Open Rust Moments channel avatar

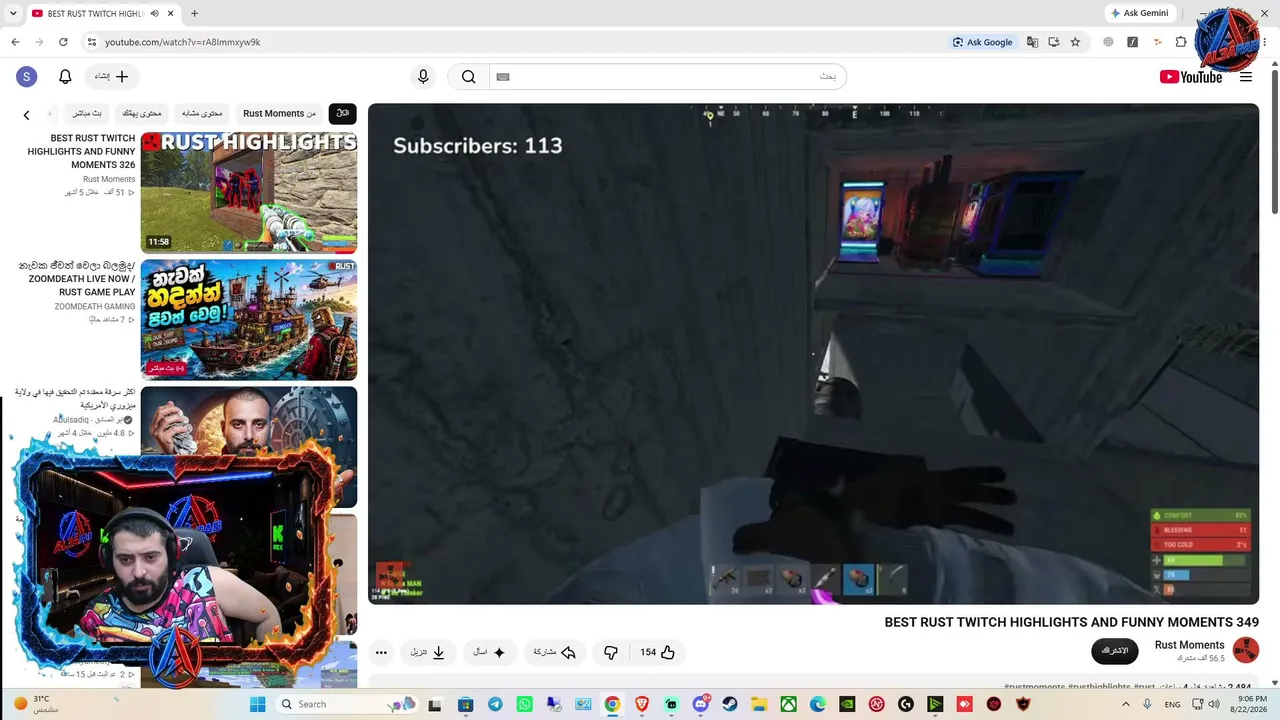point(1246,651)
